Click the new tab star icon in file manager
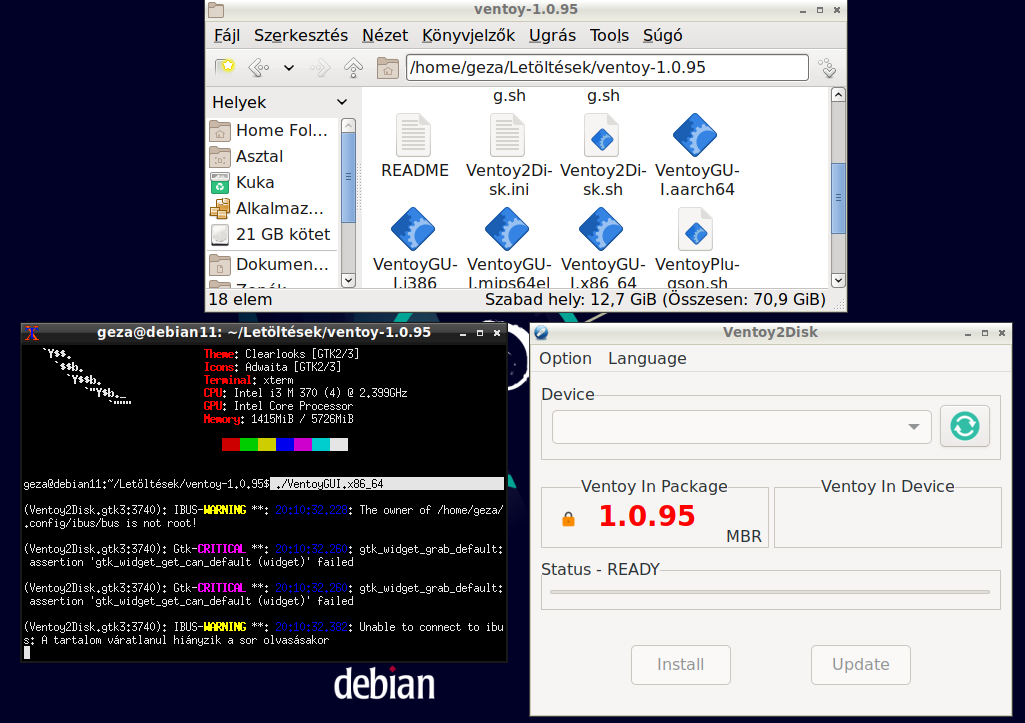Screen dimensions: 1025x723 226,67
